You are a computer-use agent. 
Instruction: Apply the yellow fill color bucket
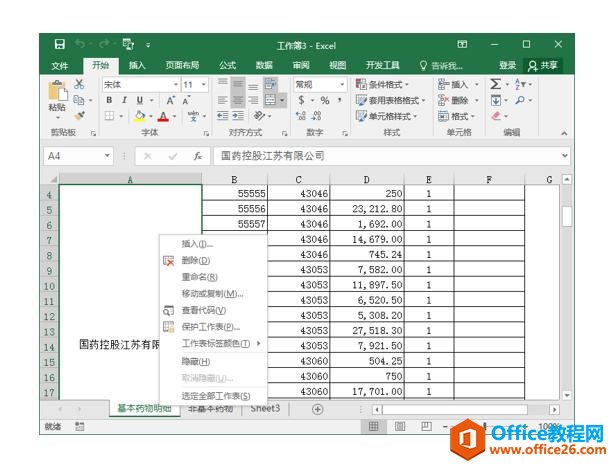(140, 116)
